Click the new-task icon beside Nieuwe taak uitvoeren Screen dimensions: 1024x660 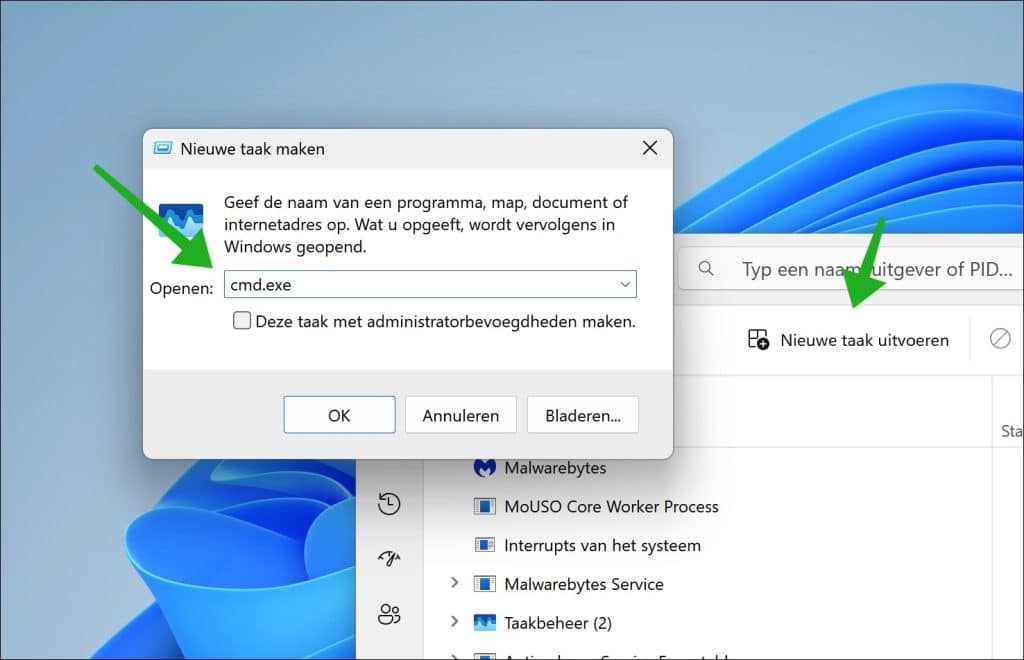[757, 340]
